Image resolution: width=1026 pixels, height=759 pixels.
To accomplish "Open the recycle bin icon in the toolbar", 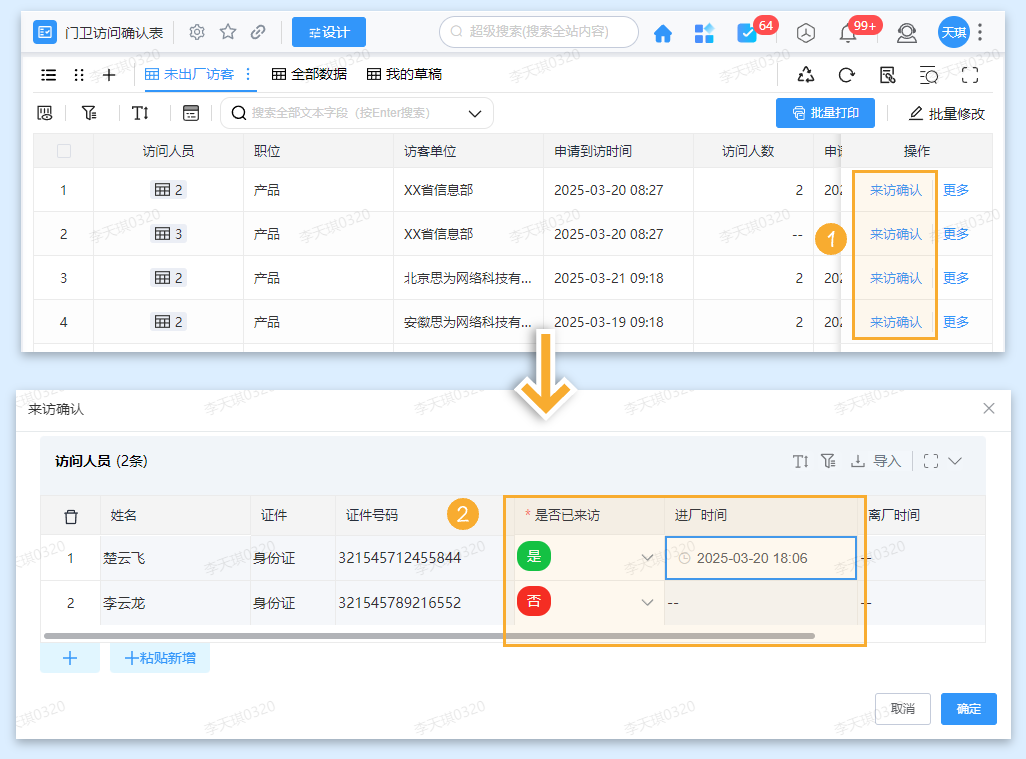I will (806, 75).
